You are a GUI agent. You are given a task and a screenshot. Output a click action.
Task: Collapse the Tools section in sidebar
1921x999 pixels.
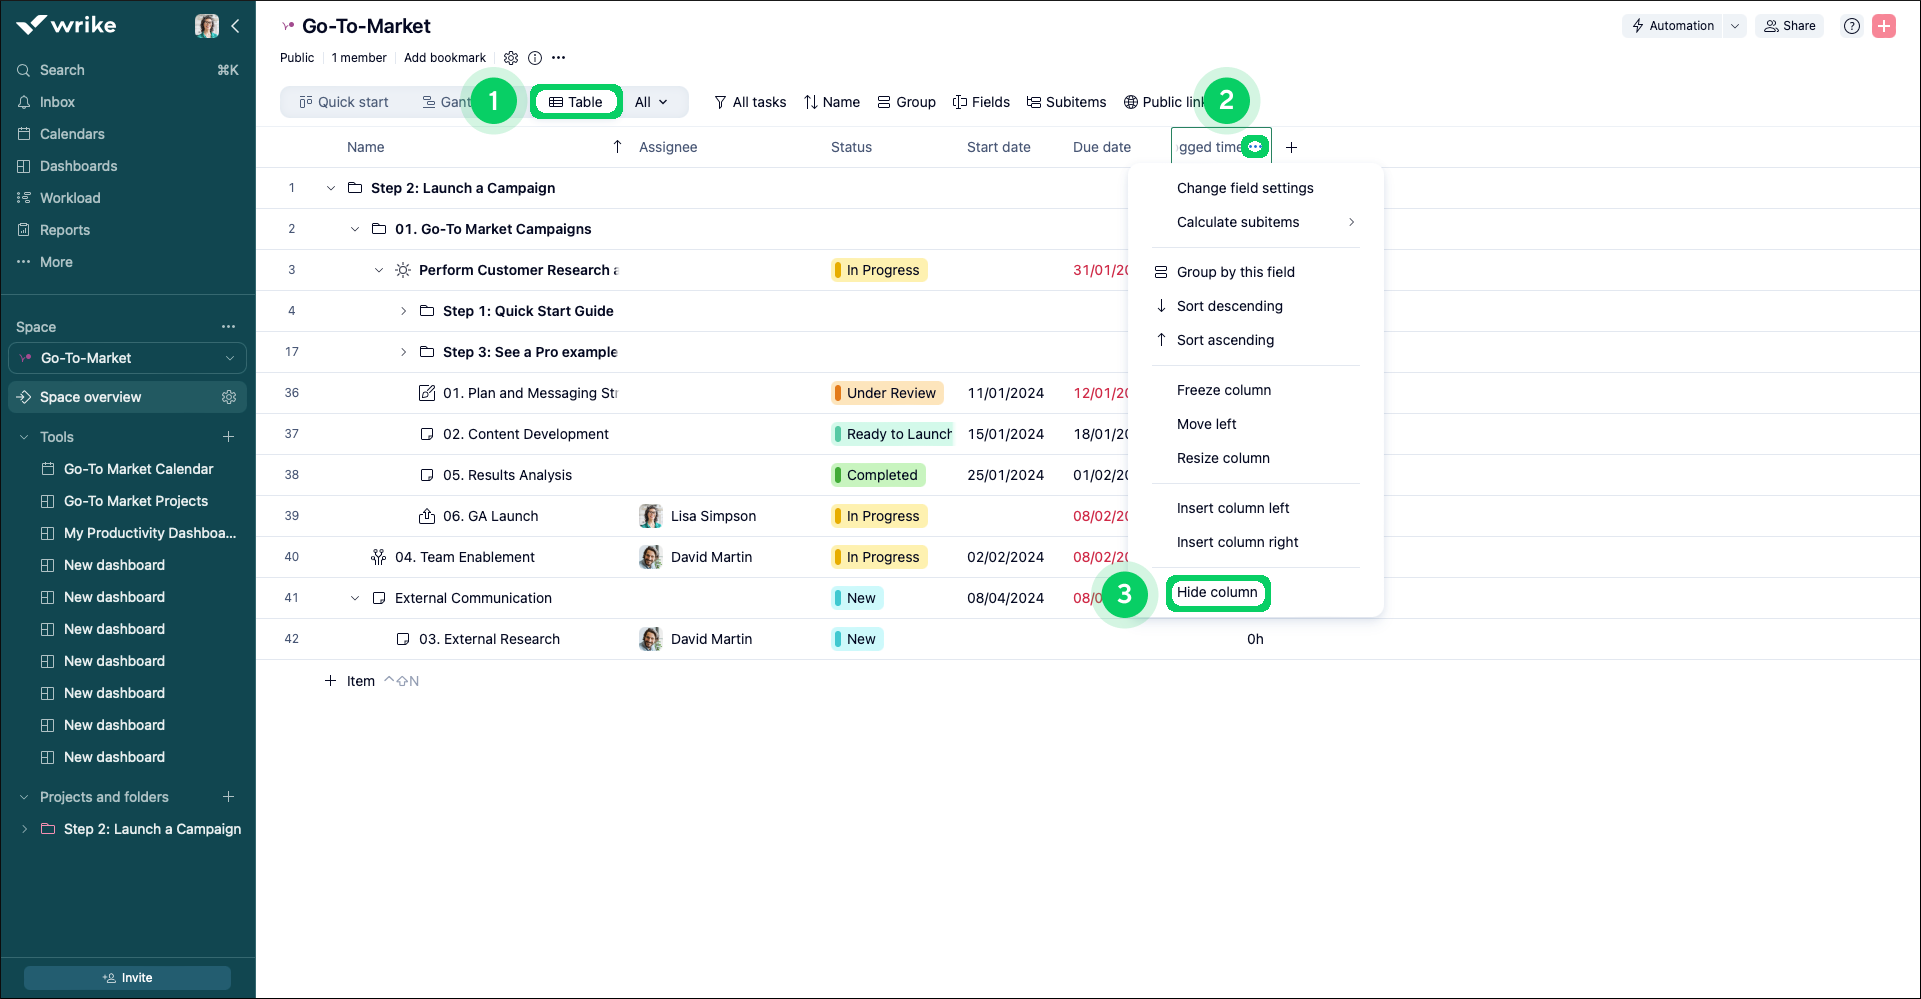click(23, 437)
